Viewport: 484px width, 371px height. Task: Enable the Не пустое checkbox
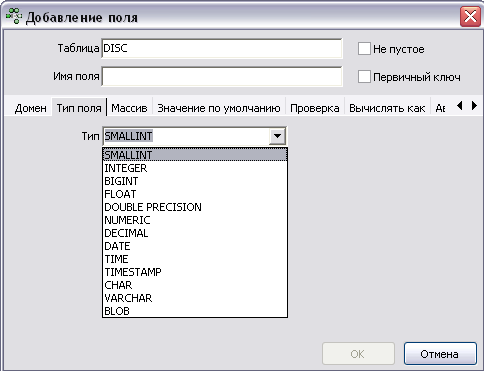click(364, 49)
